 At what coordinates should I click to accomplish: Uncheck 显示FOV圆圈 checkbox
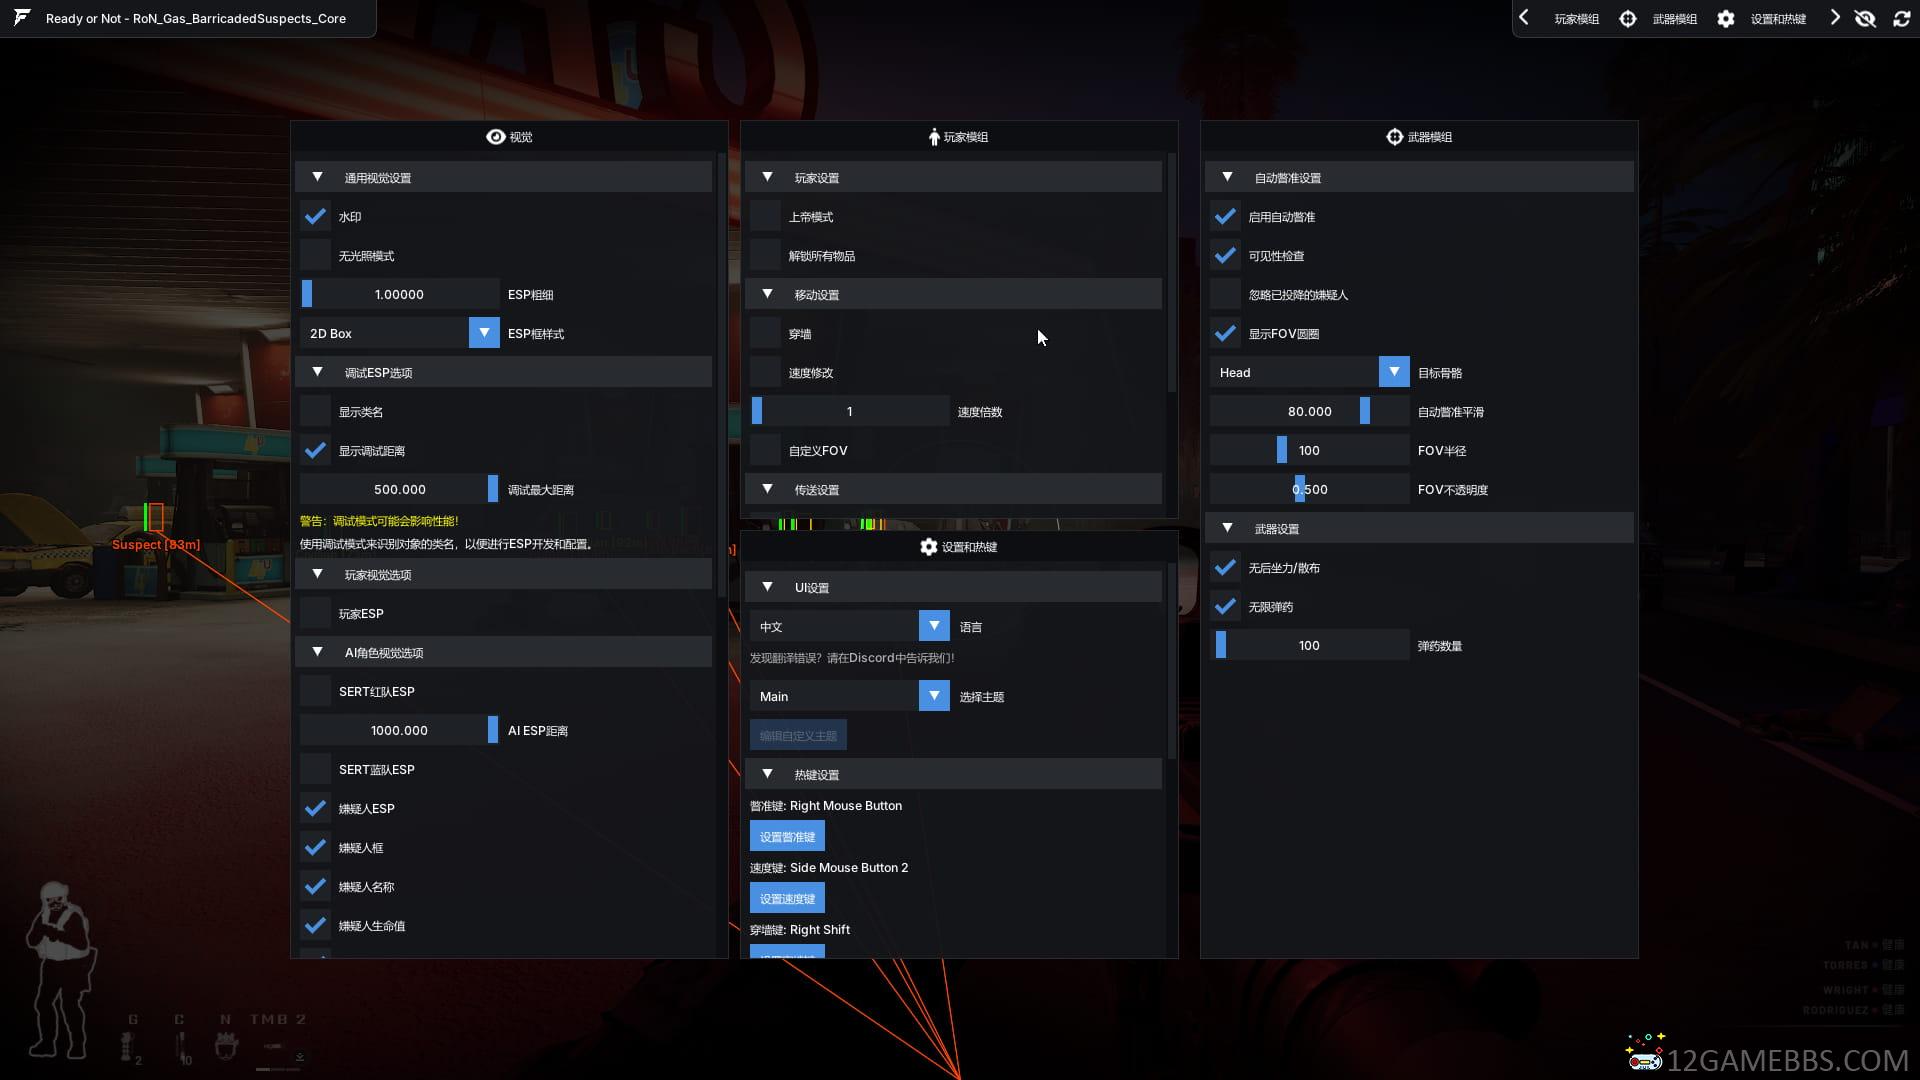tap(1225, 333)
